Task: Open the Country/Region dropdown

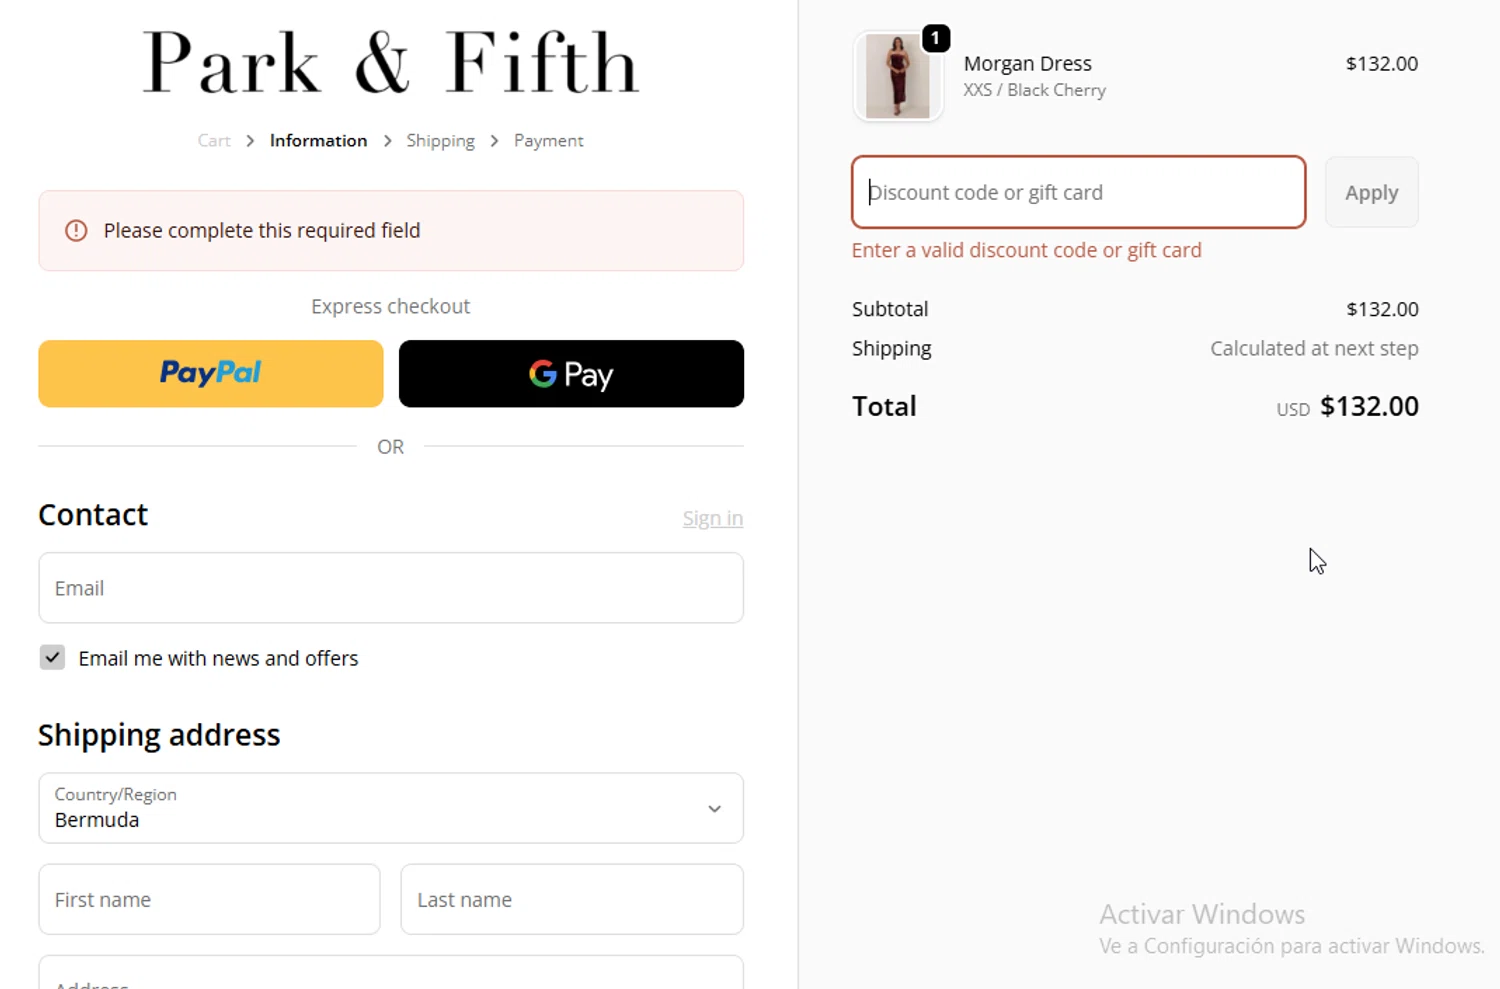Action: [391, 808]
